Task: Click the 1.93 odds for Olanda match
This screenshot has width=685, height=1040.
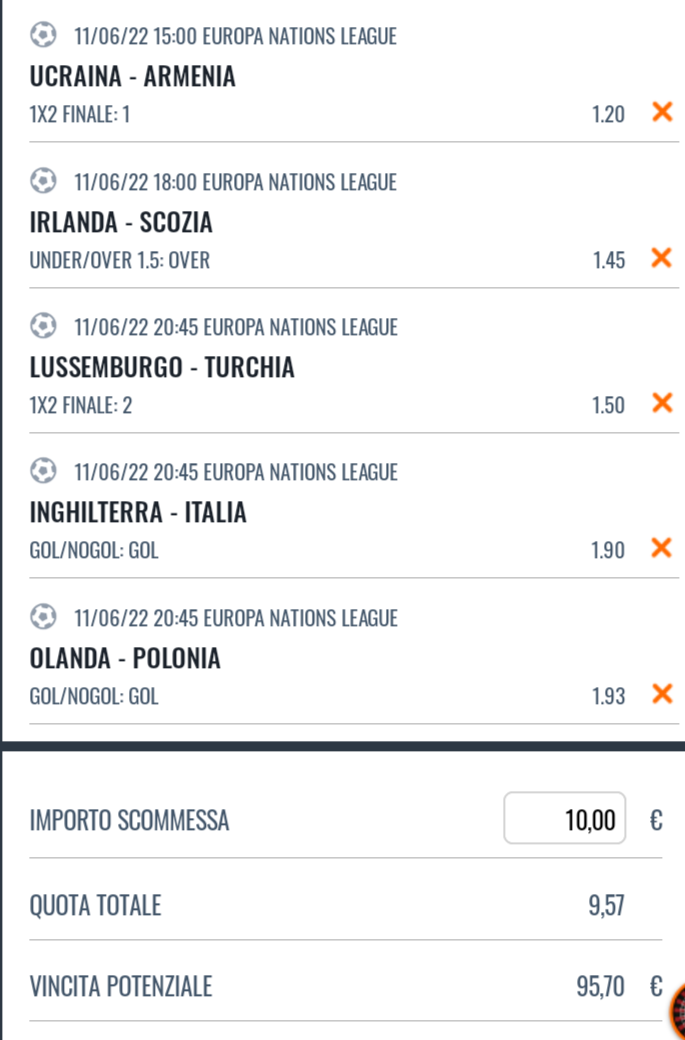Action: (608, 696)
